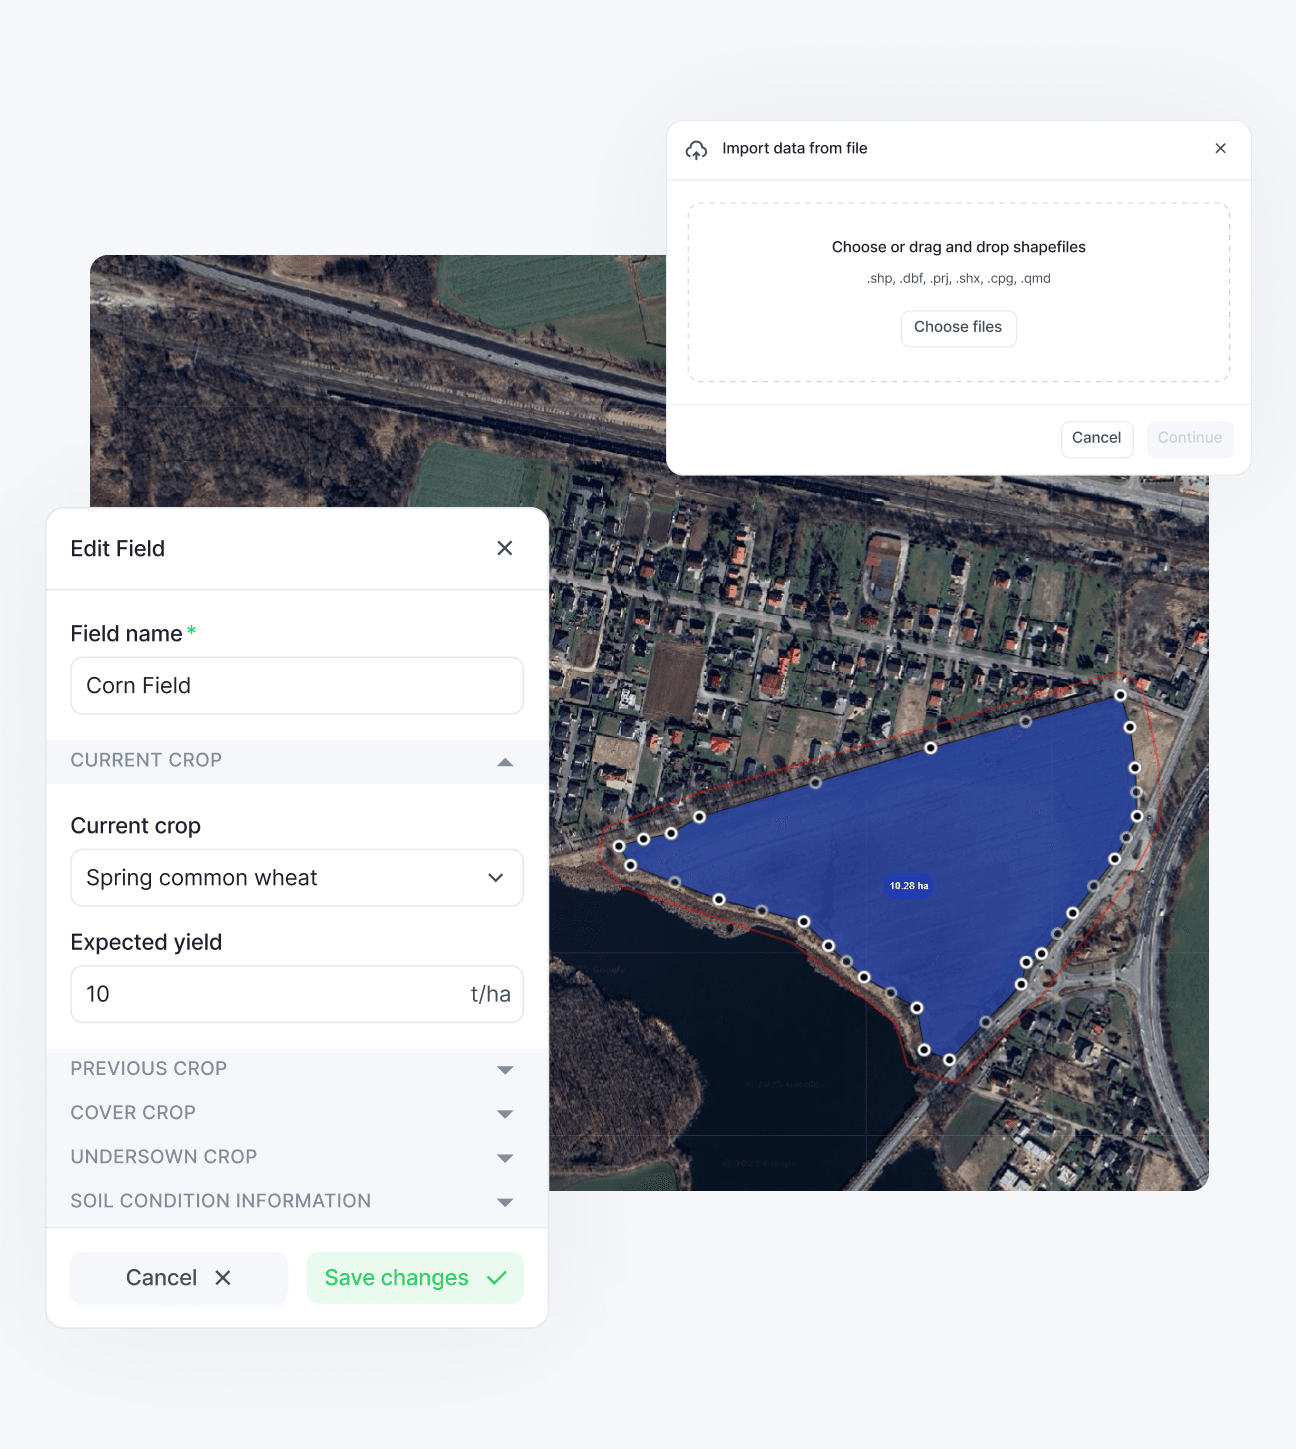Expand the PREVIOUS CROP section
The height and width of the screenshot is (1449, 1296).
click(x=505, y=1069)
